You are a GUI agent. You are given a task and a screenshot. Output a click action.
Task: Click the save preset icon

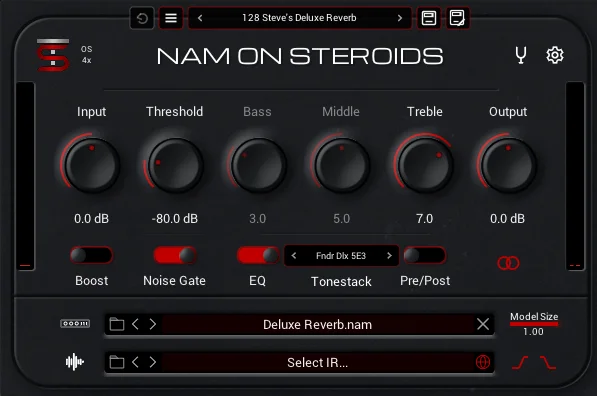429,18
